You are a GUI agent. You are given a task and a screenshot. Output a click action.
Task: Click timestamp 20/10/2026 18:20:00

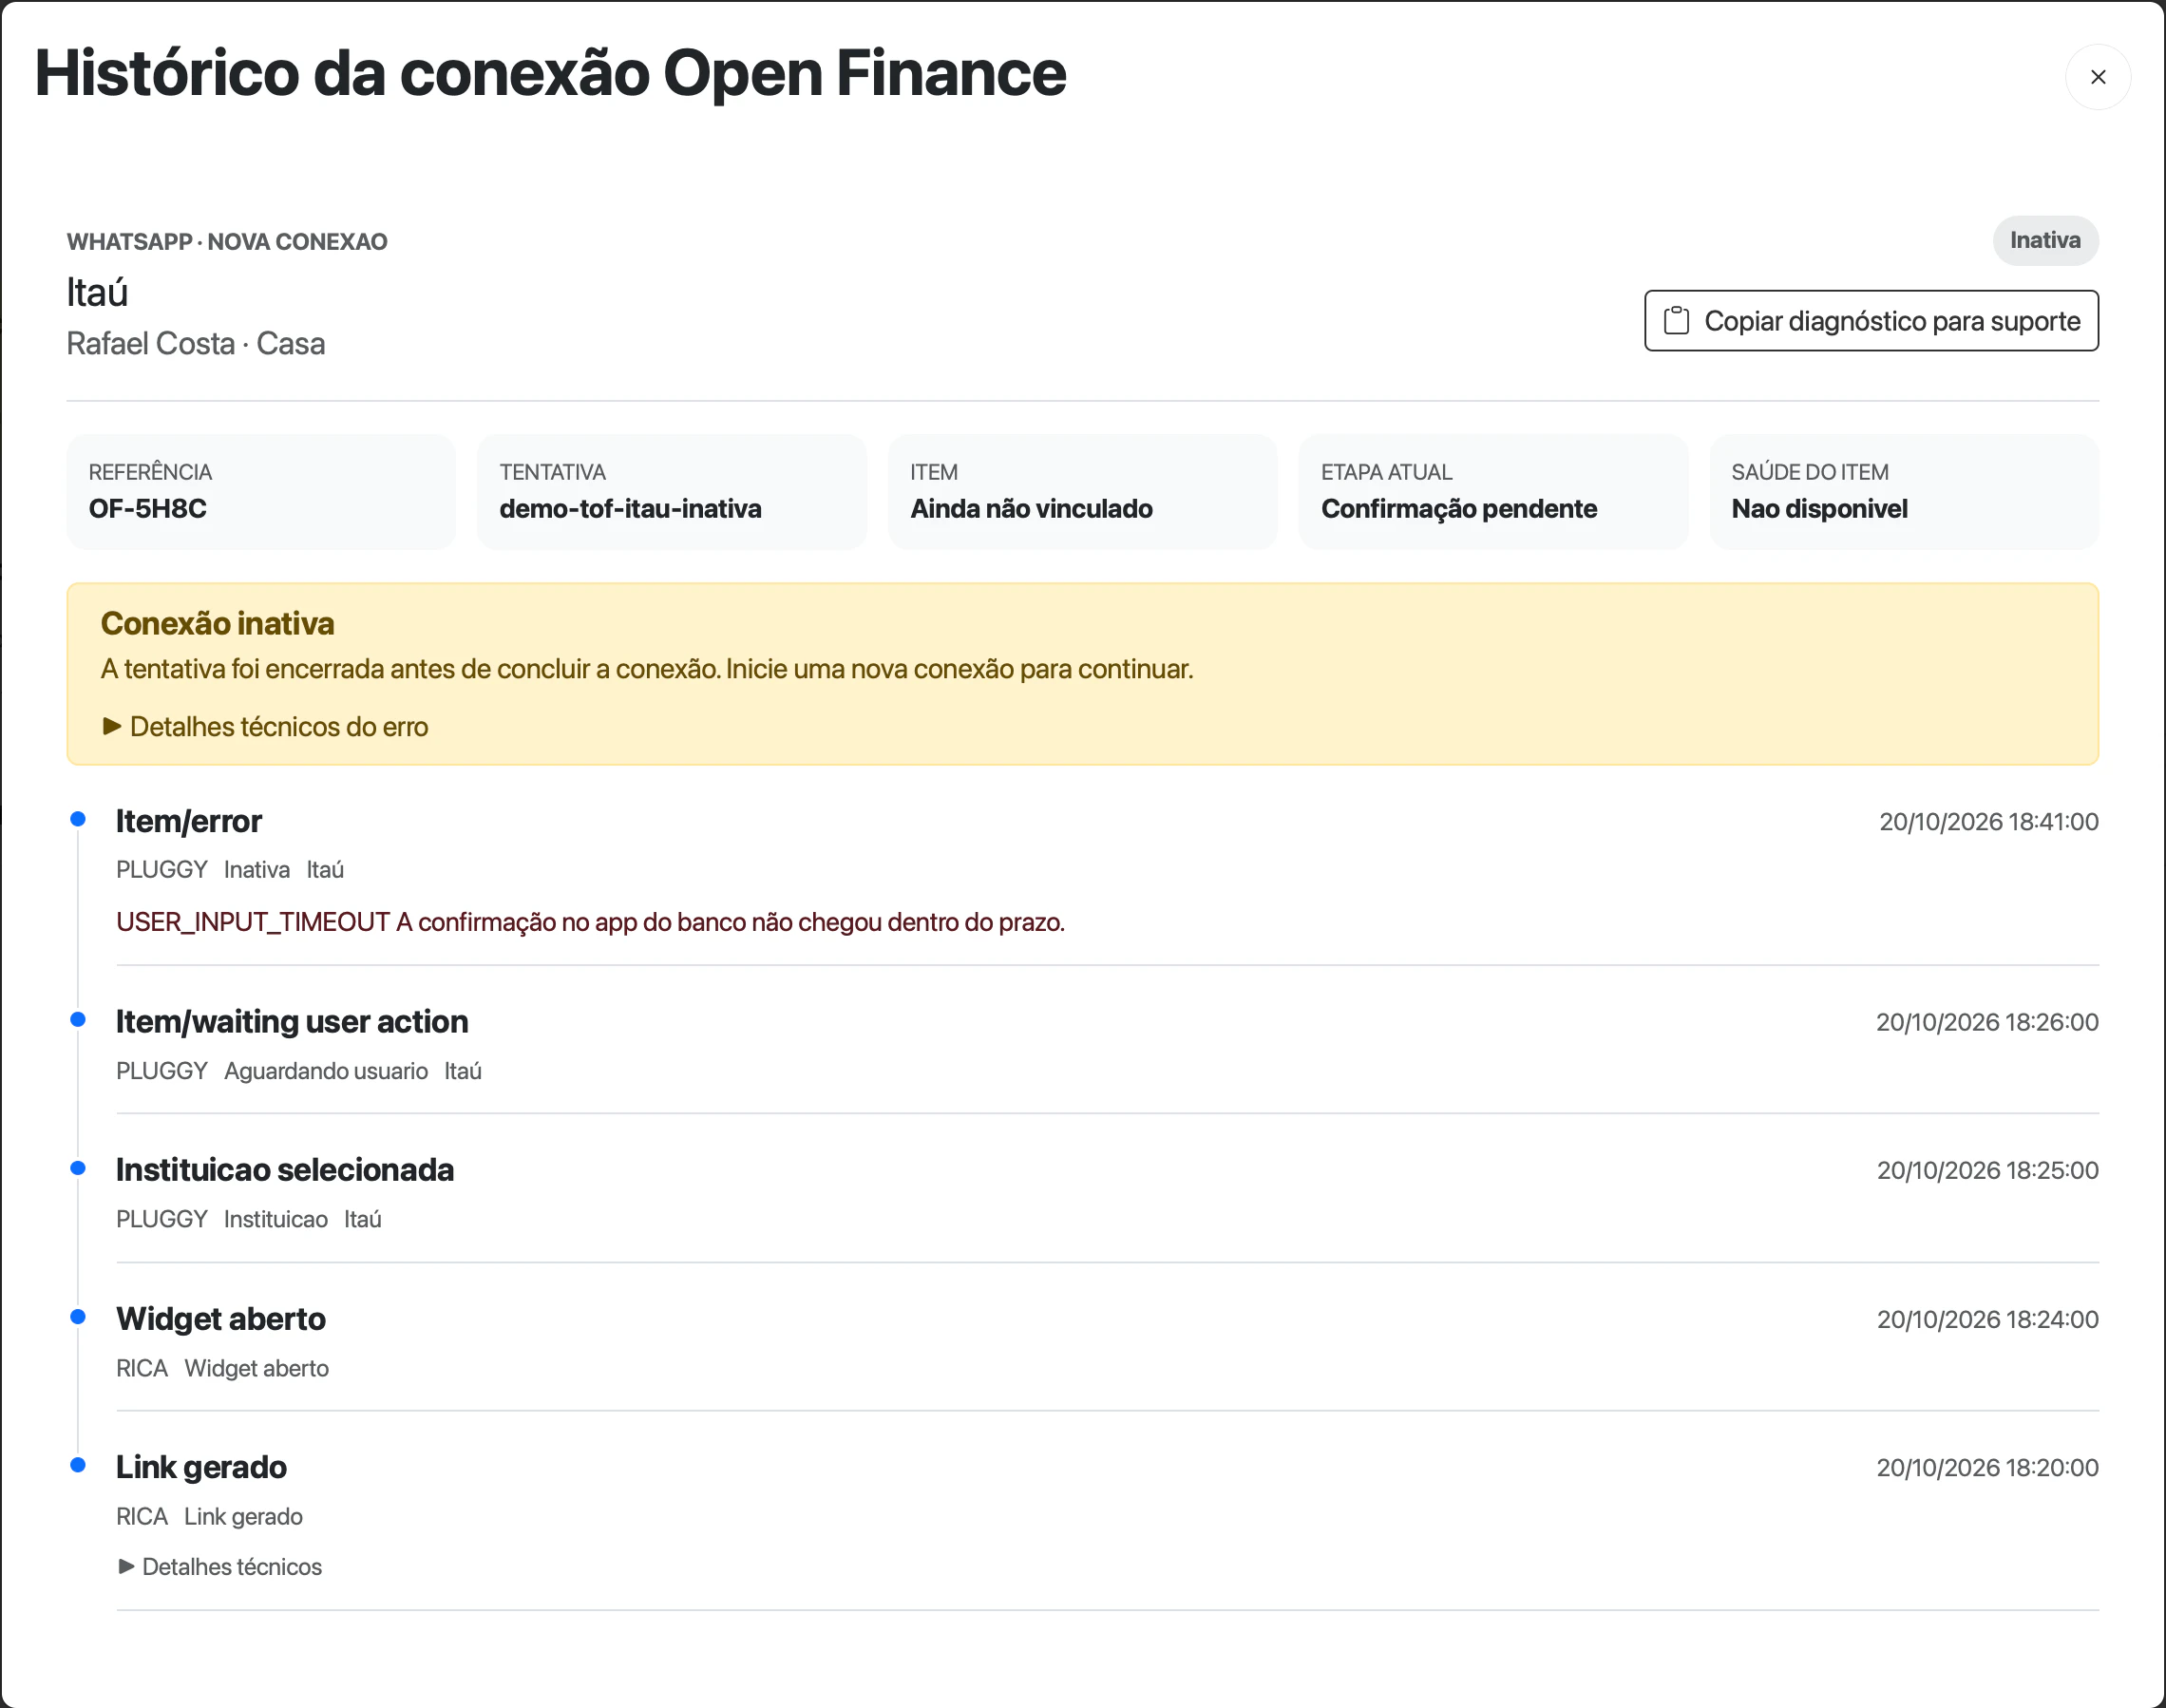point(1986,1468)
